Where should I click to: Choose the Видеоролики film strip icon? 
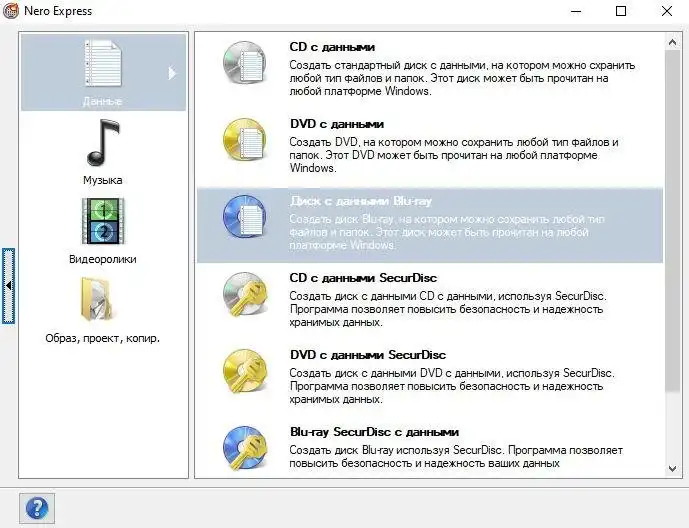(x=103, y=221)
